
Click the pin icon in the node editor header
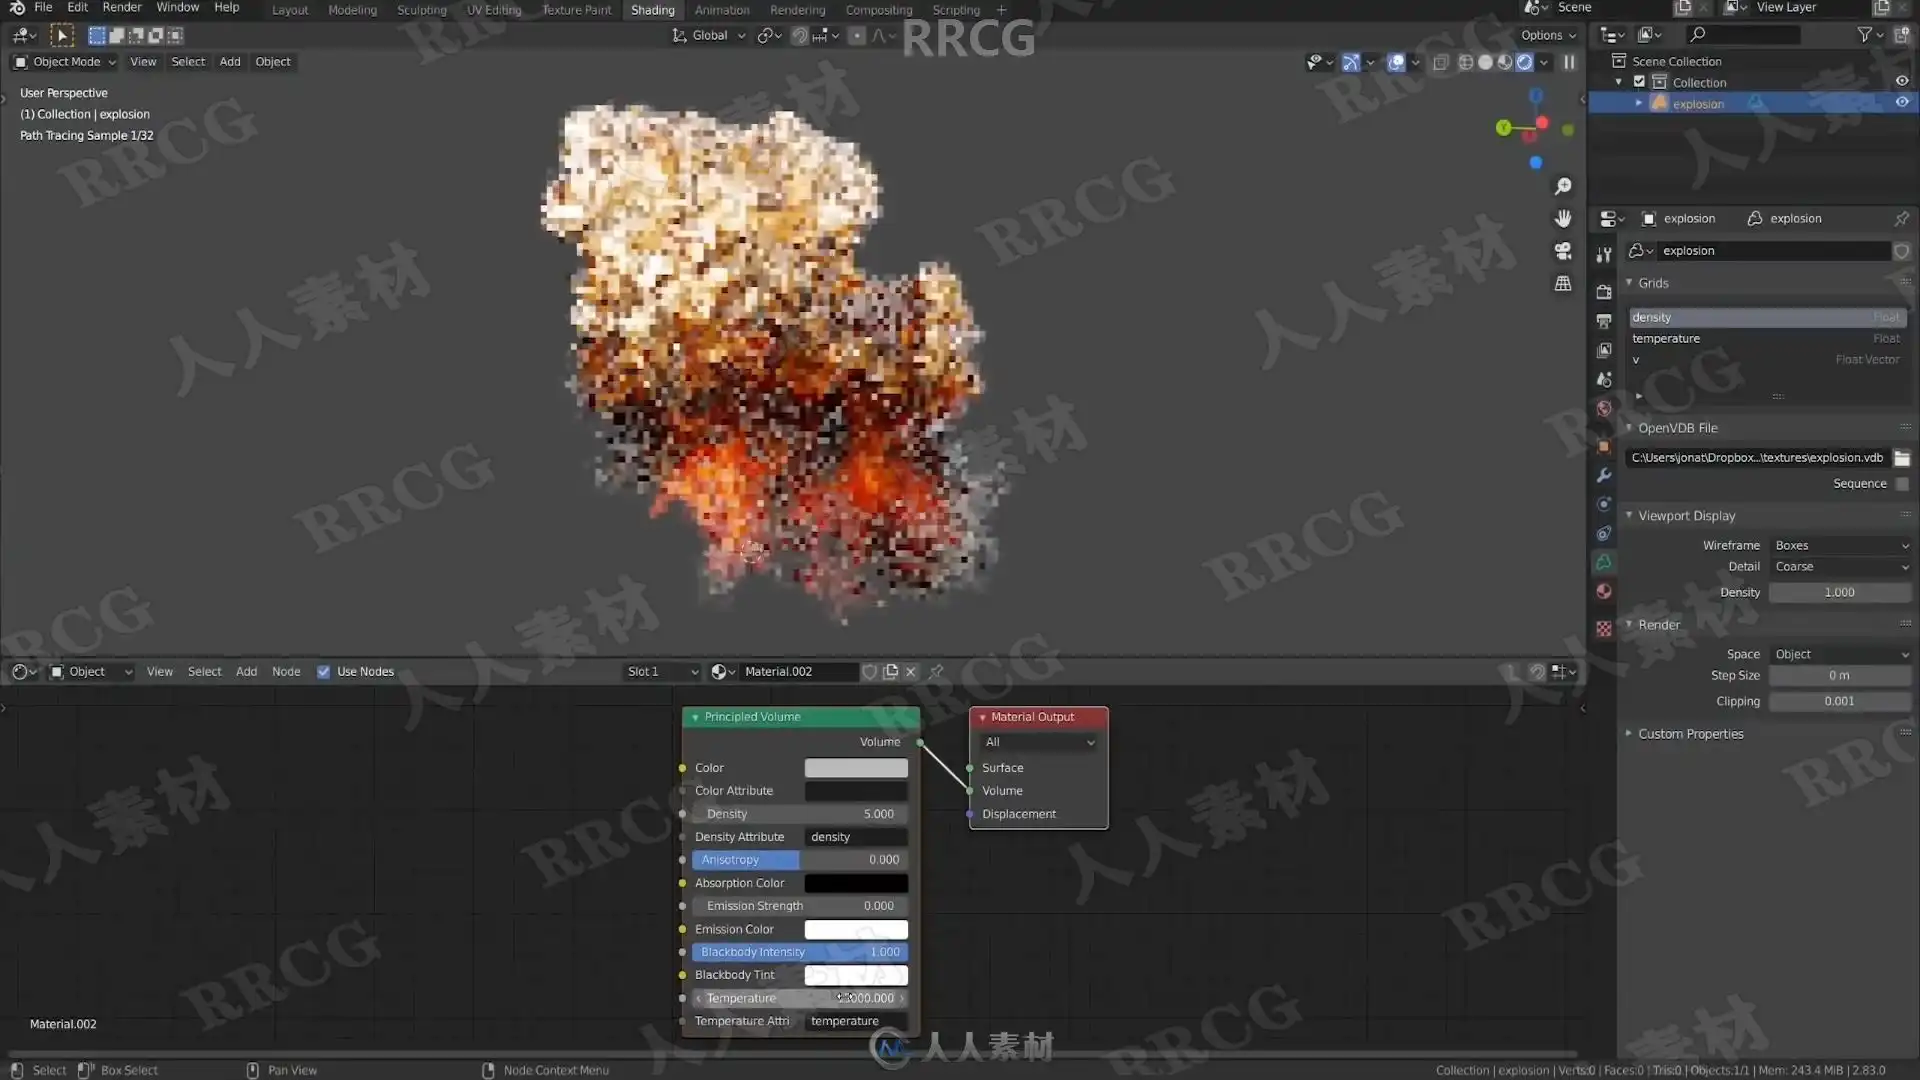coord(937,672)
